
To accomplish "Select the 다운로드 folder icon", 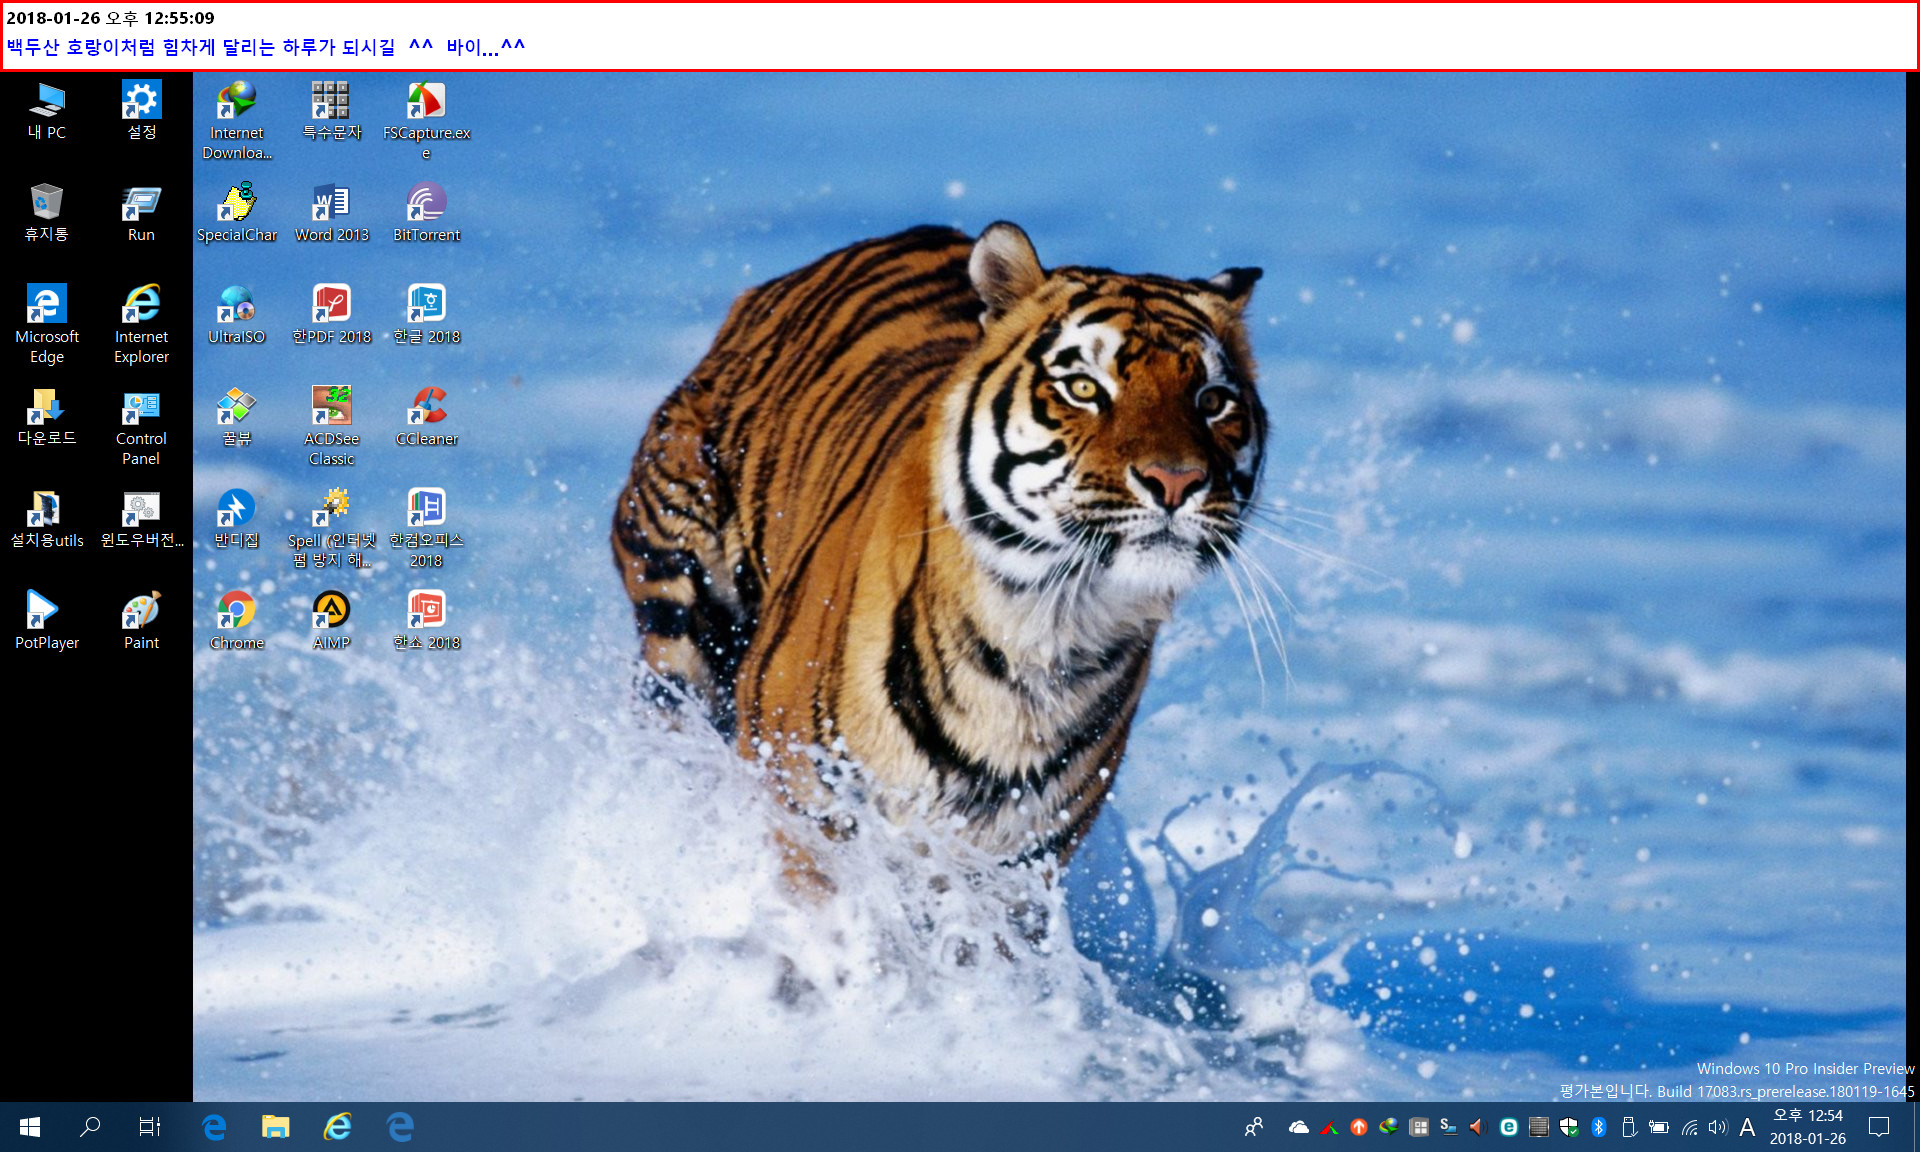I will [x=47, y=417].
